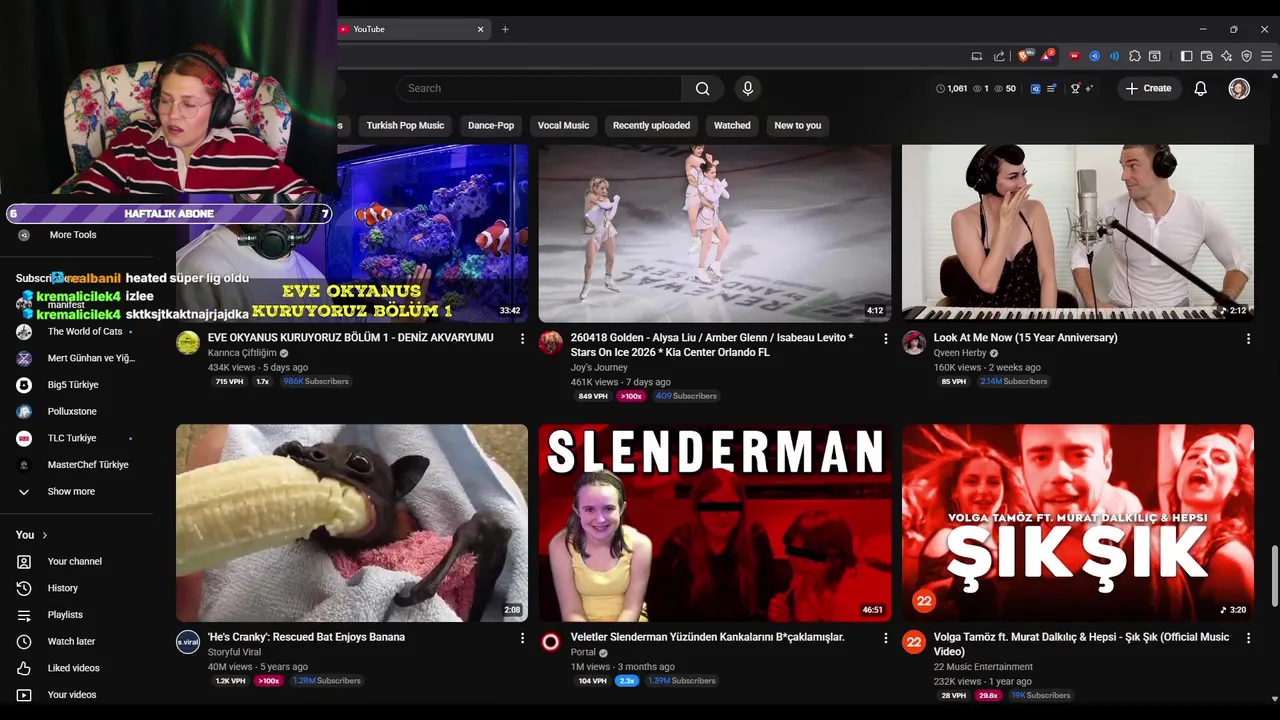This screenshot has width=1280, height=720.
Task: Open the ŞIKŞIK music video thumbnail
Action: (x=1078, y=523)
